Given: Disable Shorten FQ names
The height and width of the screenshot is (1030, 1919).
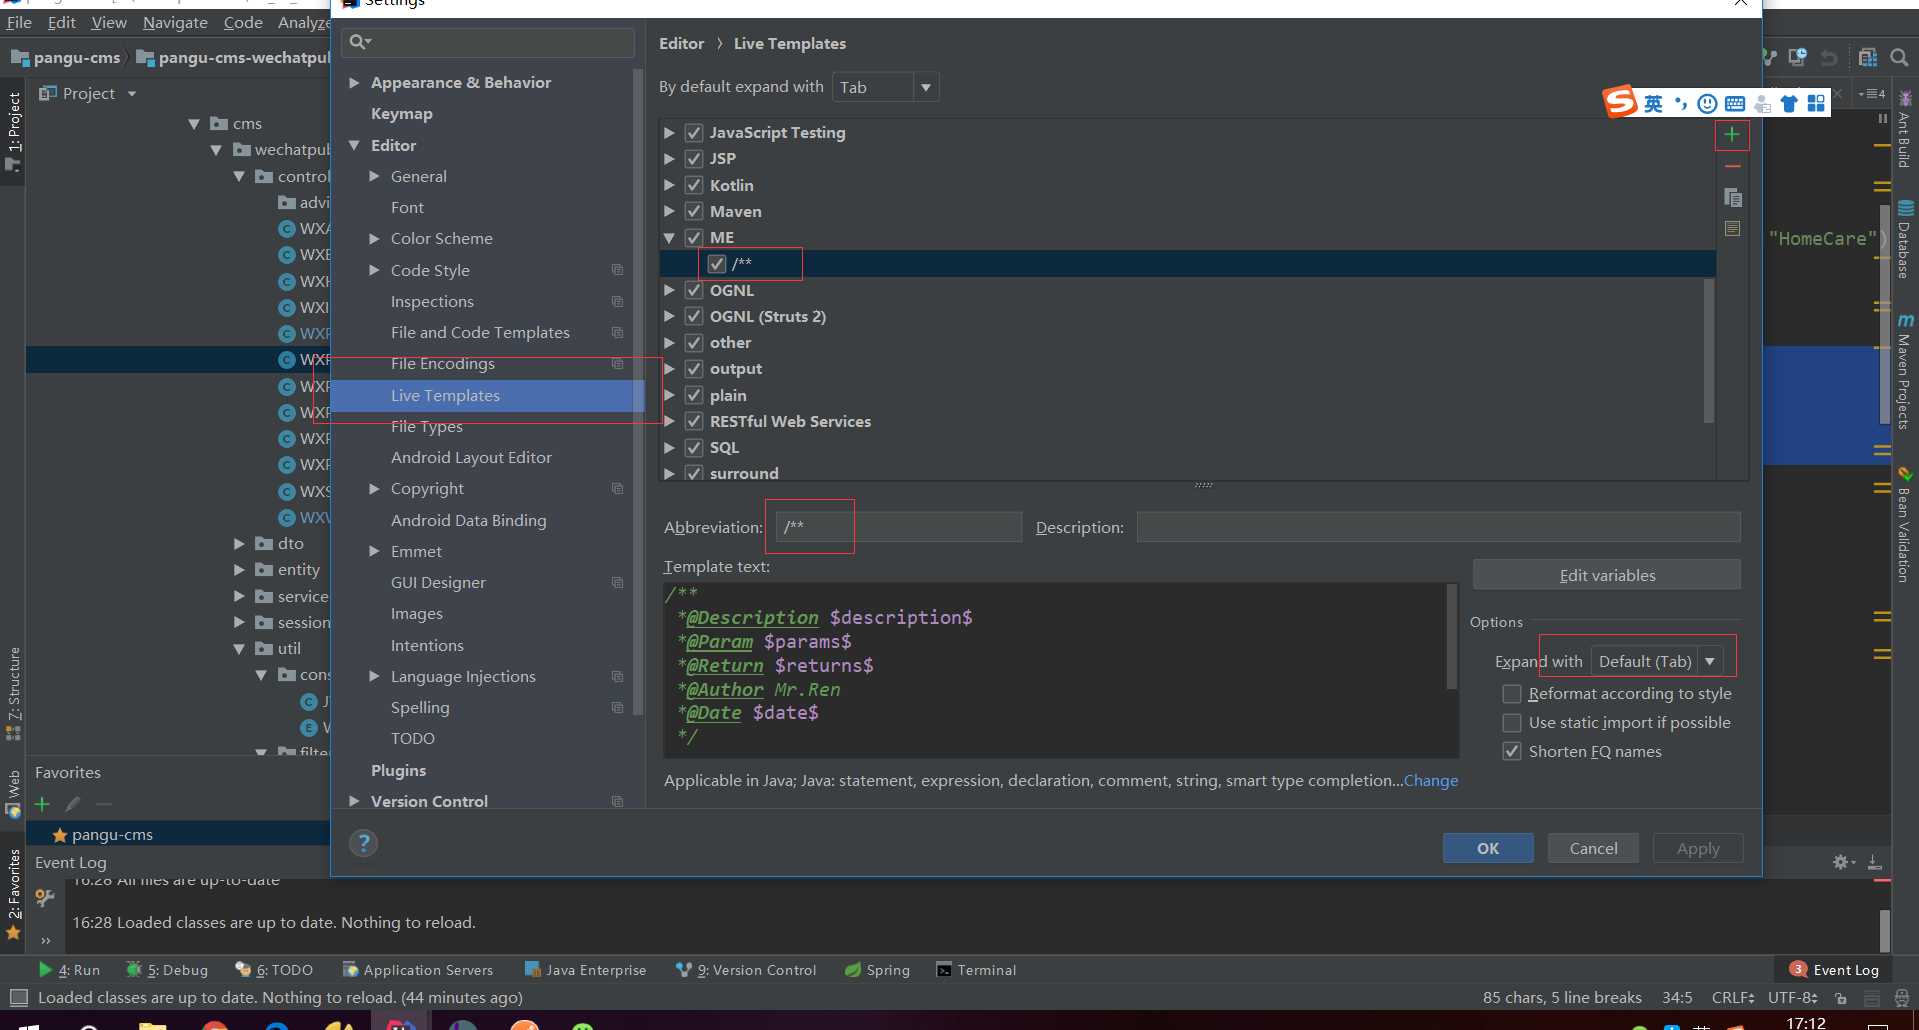Looking at the screenshot, I should pyautogui.click(x=1512, y=751).
